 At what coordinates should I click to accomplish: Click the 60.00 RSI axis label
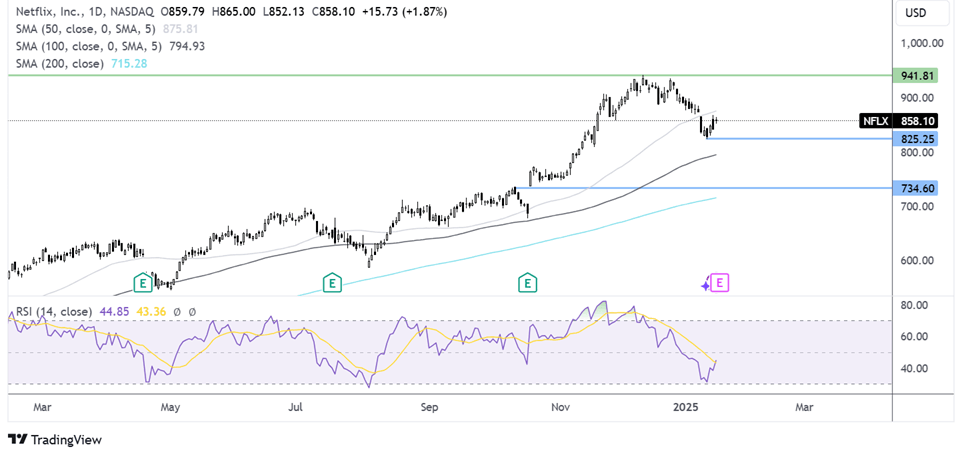[914, 337]
